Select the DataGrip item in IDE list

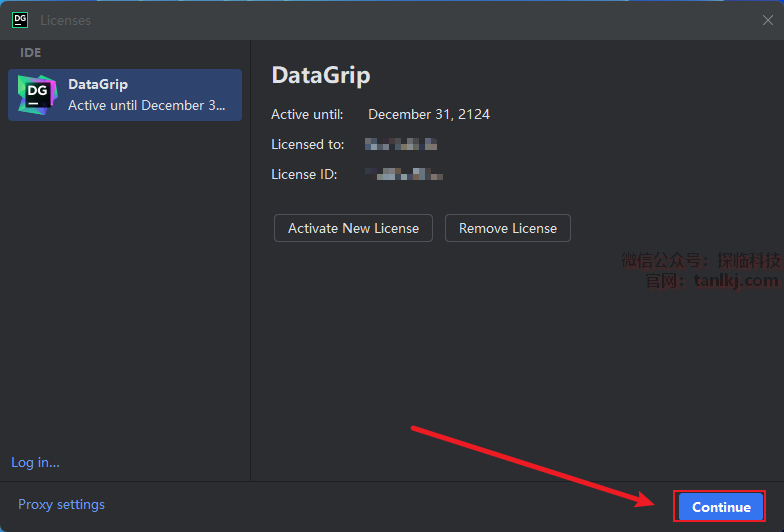(125, 95)
